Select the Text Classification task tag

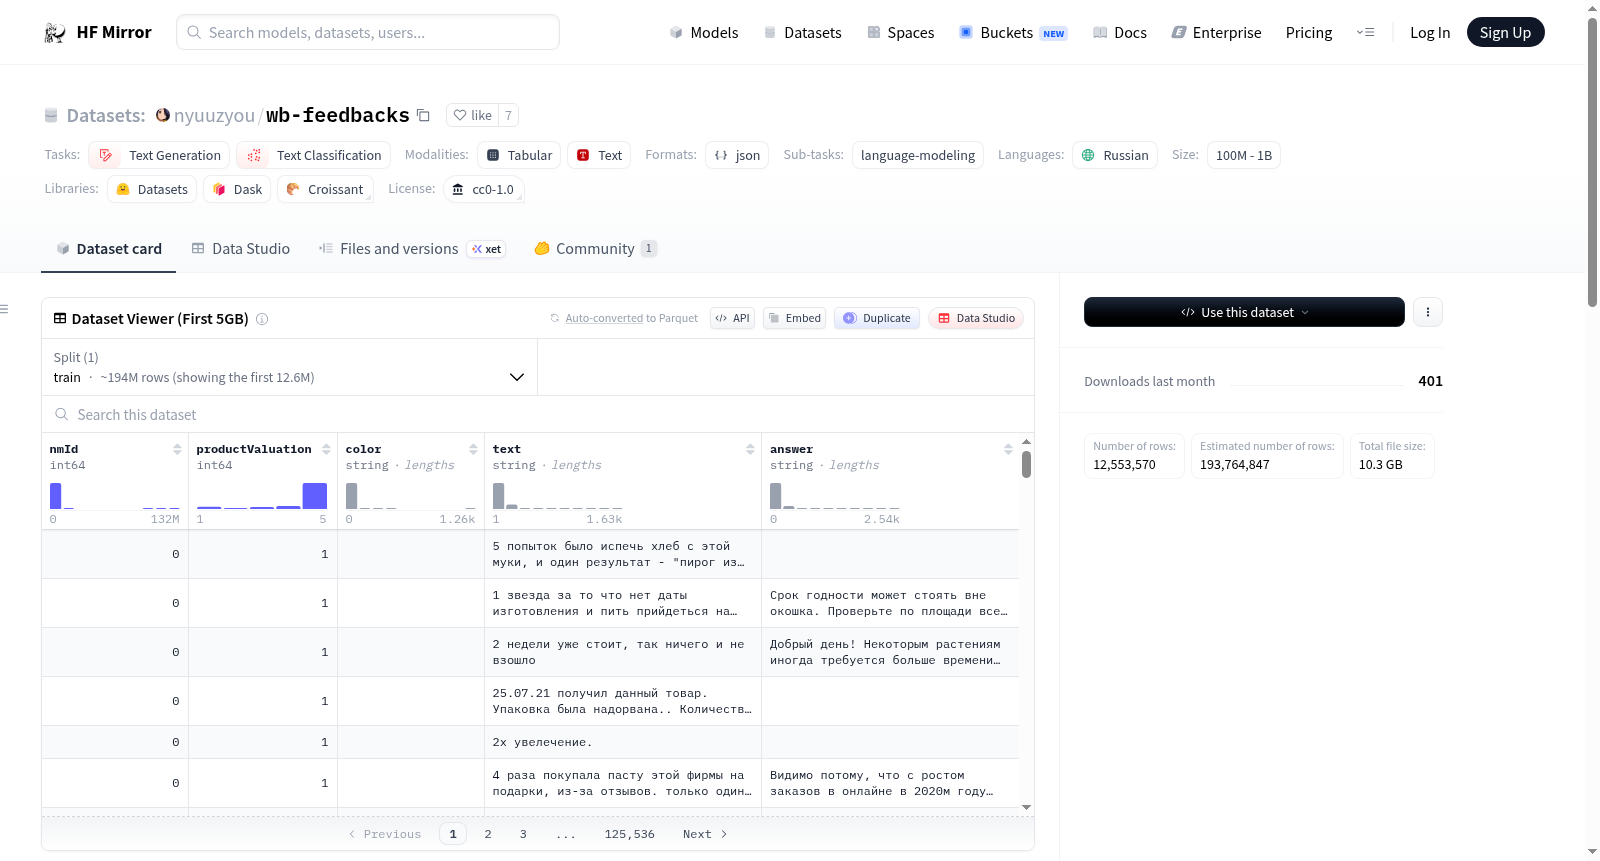coord(313,155)
